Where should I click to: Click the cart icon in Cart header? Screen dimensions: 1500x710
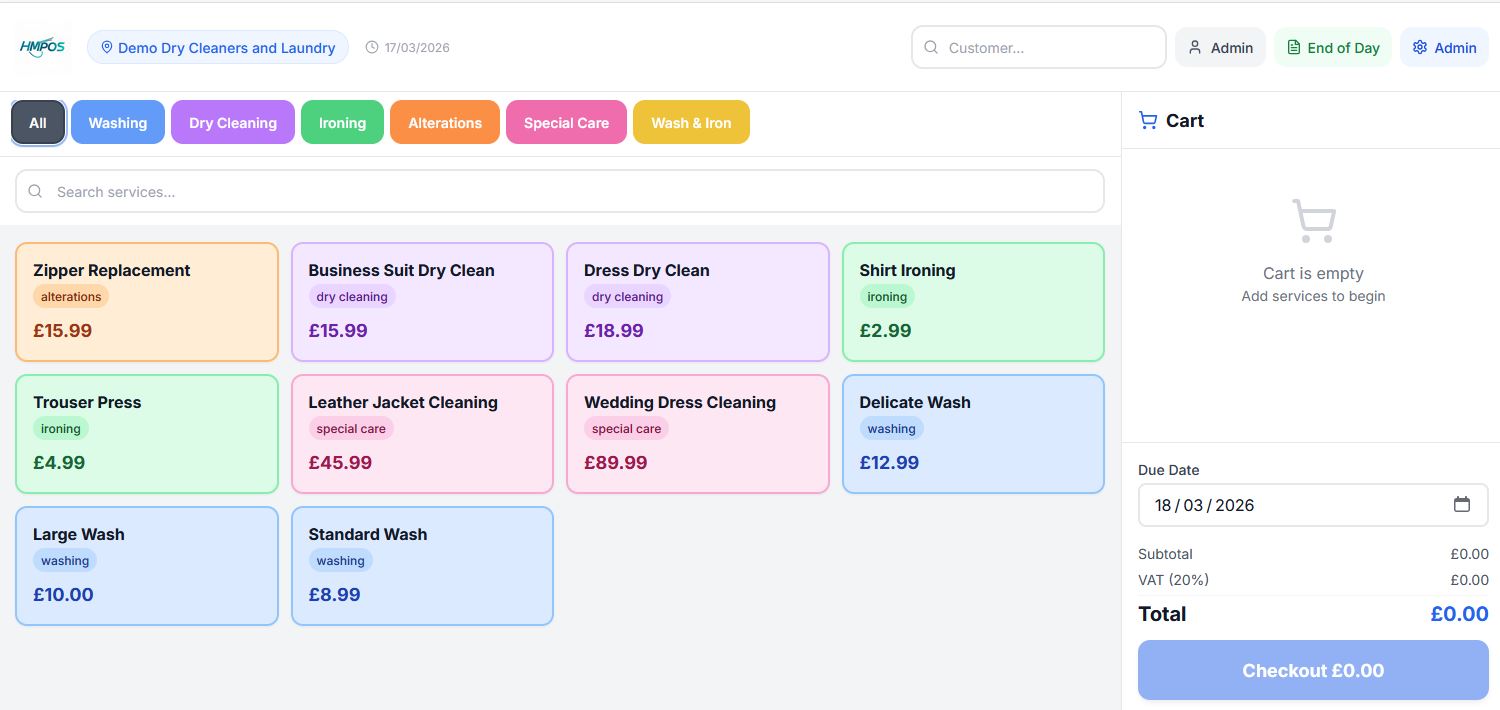coord(1148,120)
